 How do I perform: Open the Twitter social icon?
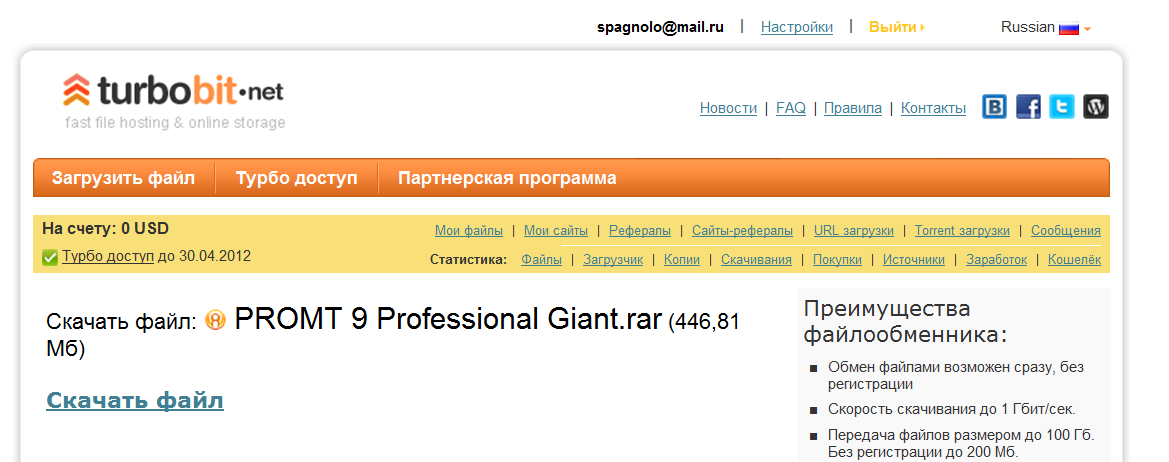[x=1062, y=107]
